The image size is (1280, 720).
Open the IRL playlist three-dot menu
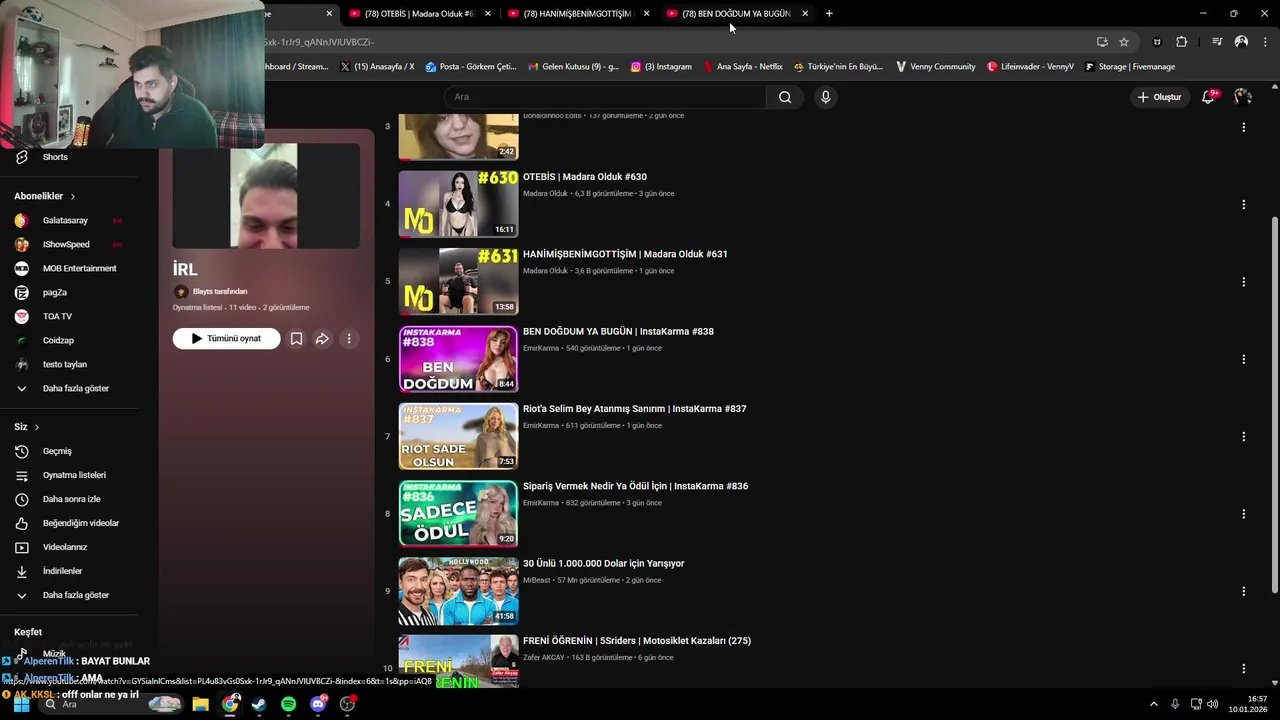(349, 339)
